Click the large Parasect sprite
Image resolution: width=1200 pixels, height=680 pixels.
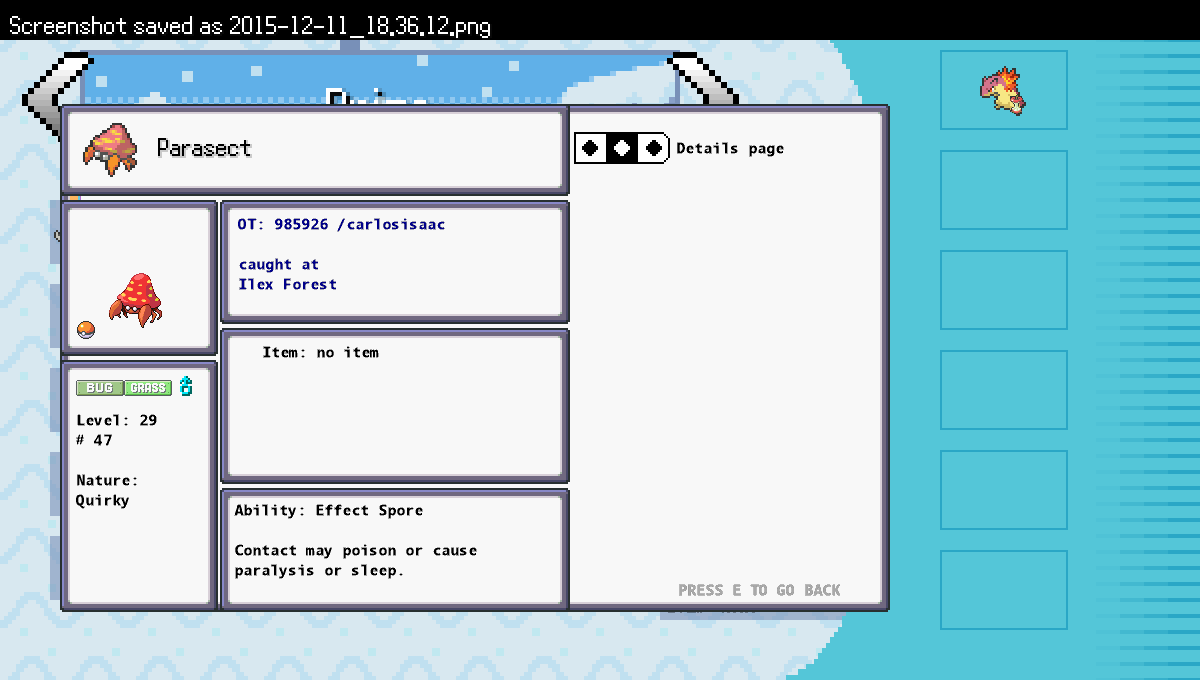pyautogui.click(x=135, y=300)
